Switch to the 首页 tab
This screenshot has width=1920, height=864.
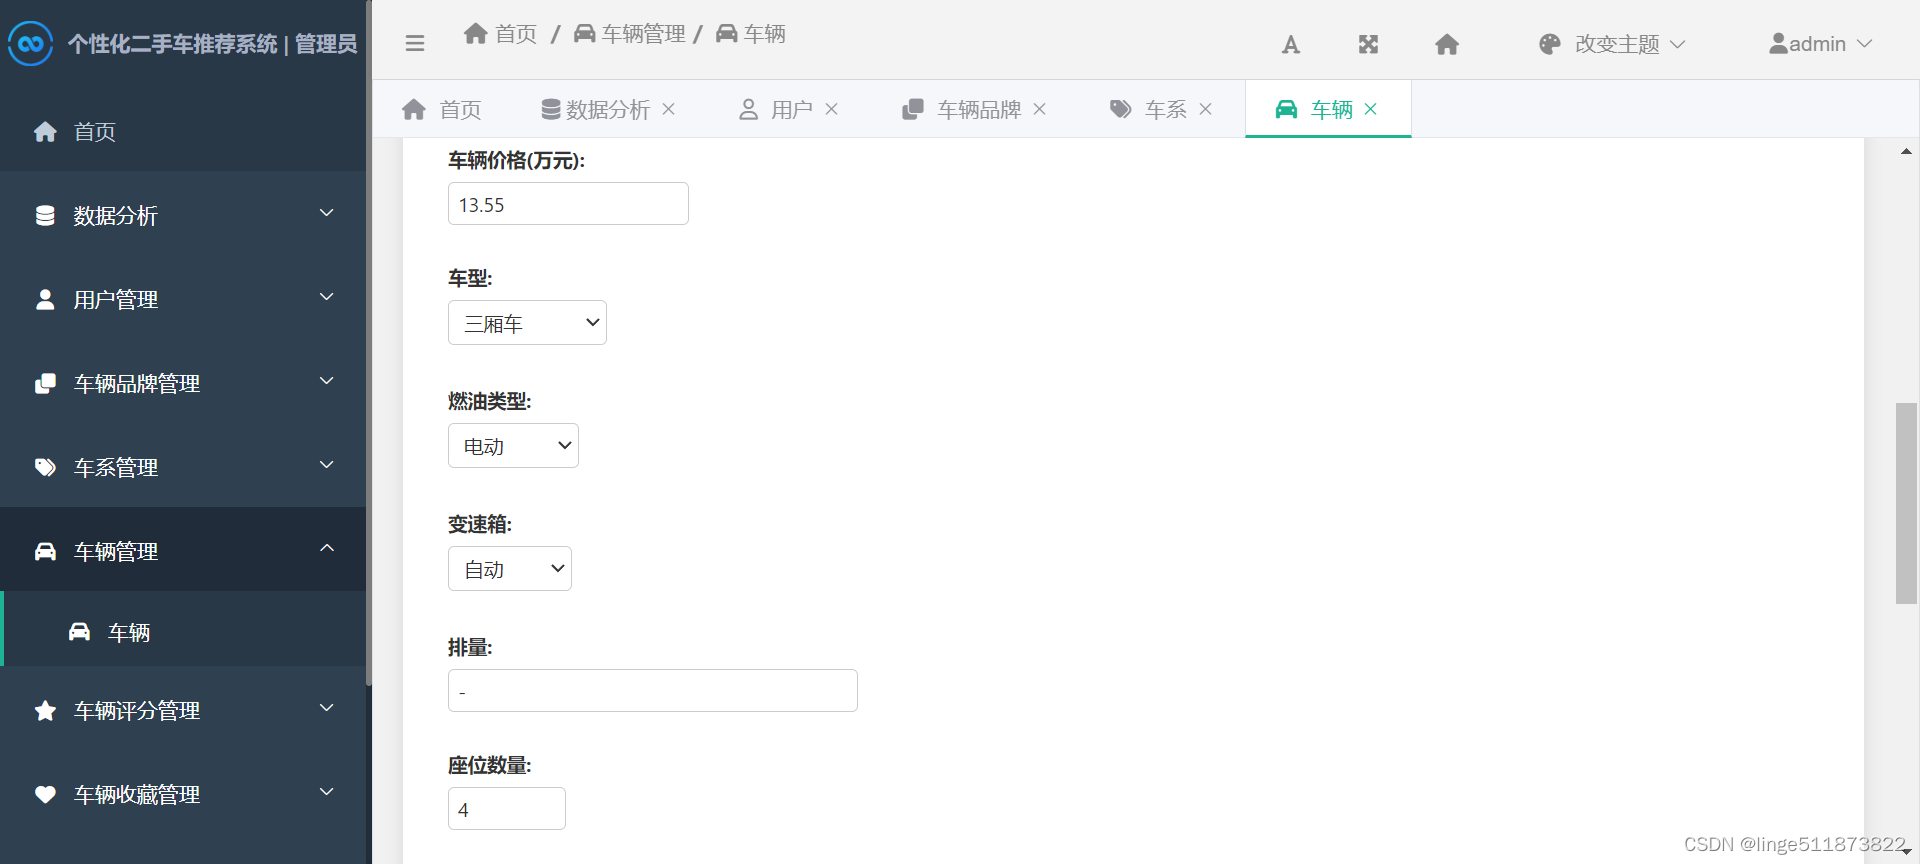click(441, 109)
